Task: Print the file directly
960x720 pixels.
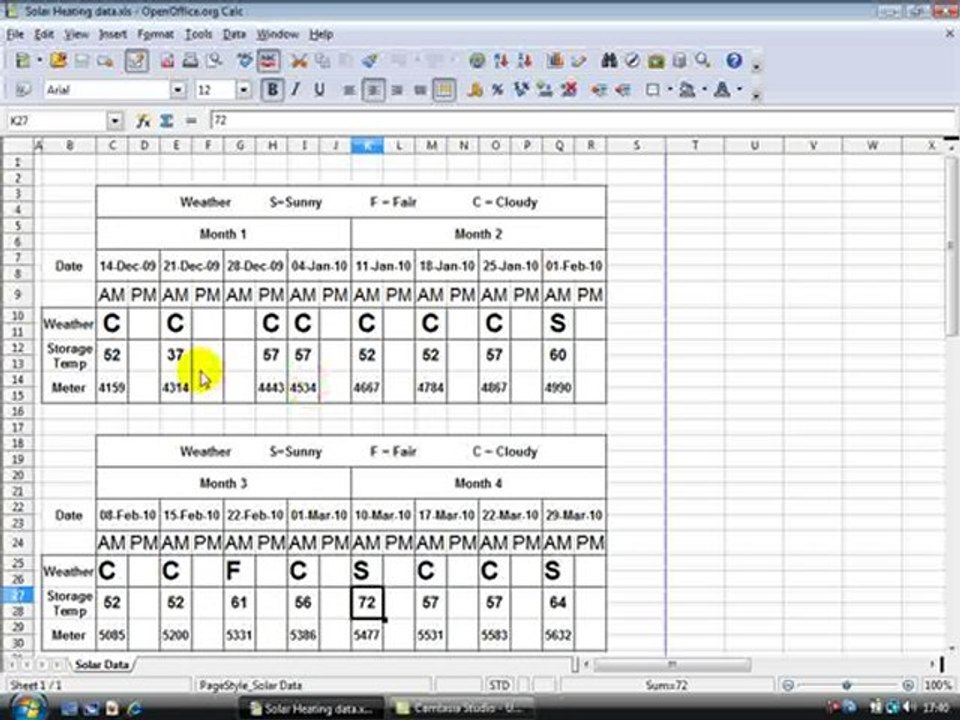Action: 190,60
